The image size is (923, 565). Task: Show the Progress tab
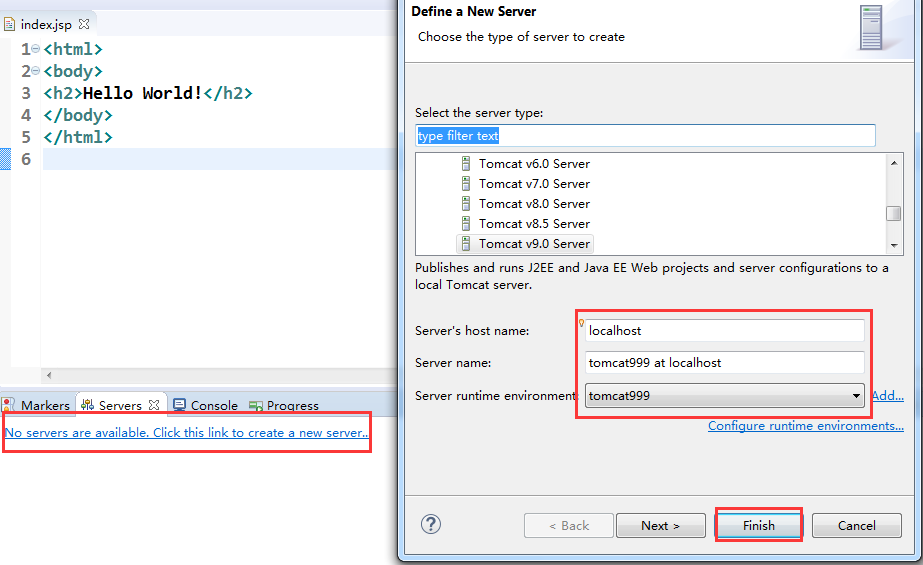point(284,405)
